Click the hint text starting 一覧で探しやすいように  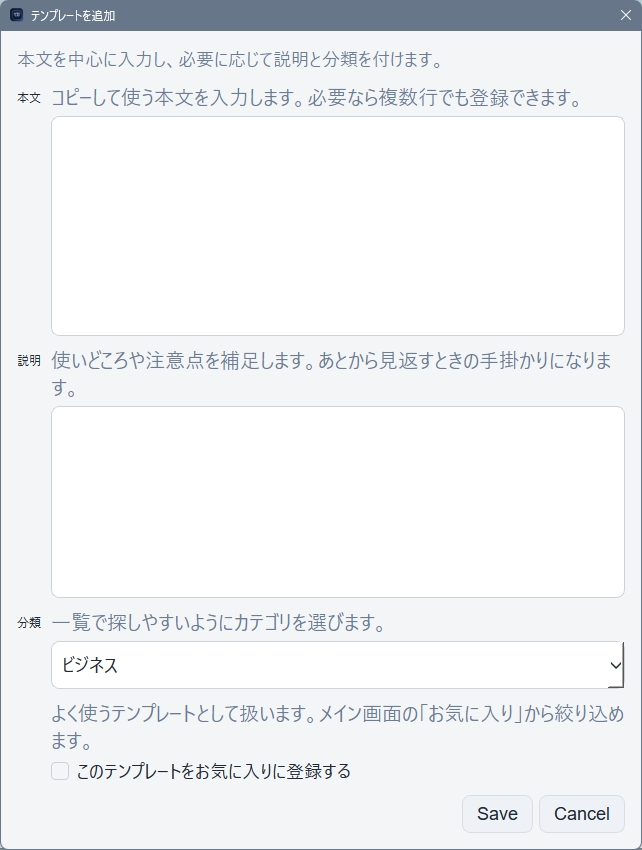click(x=218, y=622)
